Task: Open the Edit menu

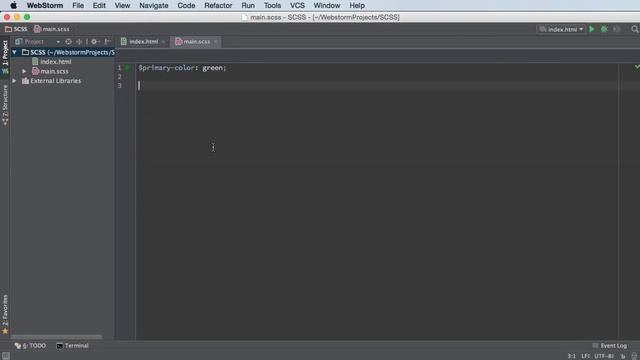Action: pos(99,5)
